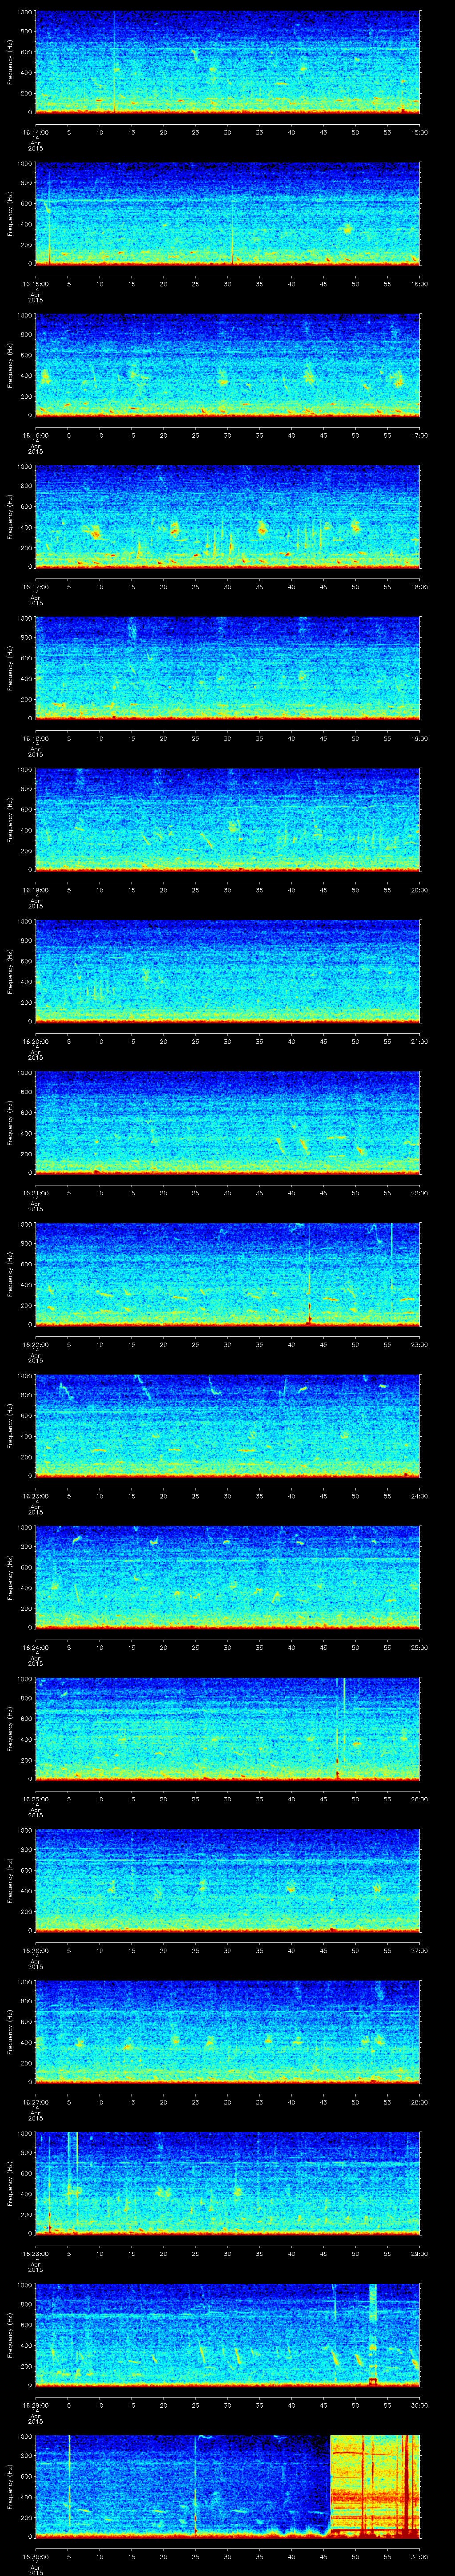Click the 16:24:00 start time label
The width and height of the screenshot is (455, 2576).
click(x=35, y=1647)
